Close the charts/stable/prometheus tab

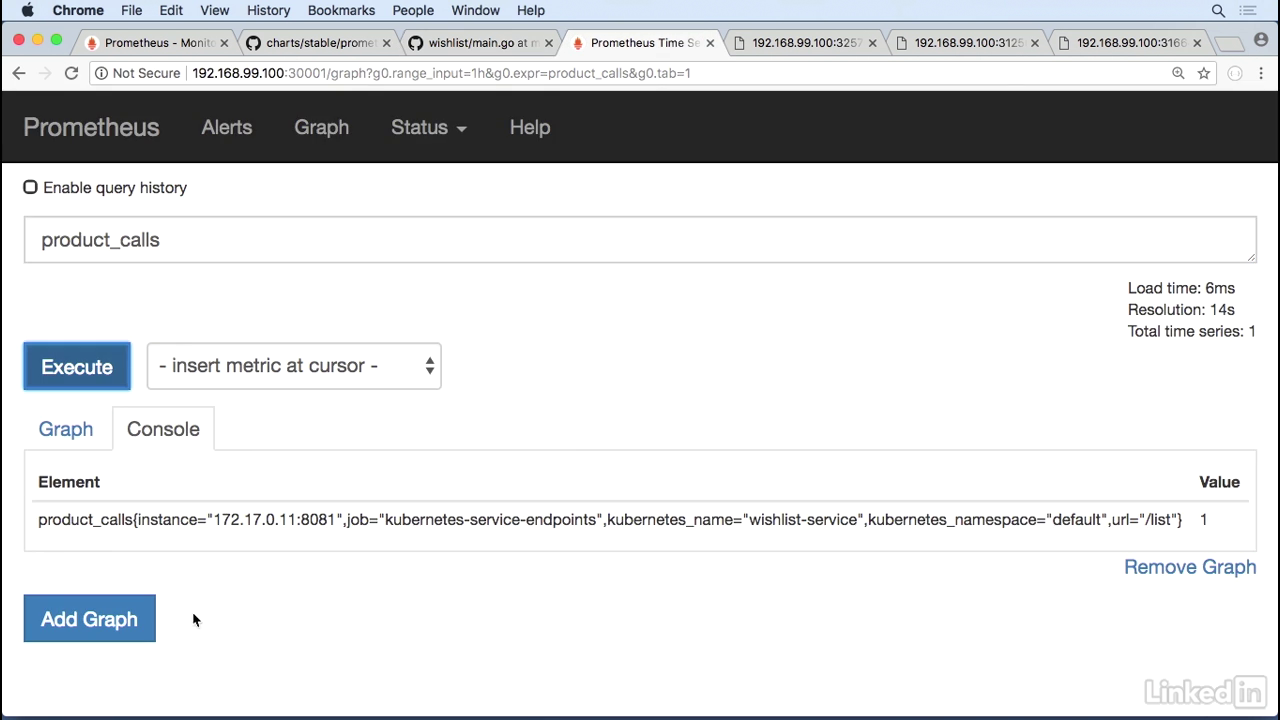(x=386, y=43)
